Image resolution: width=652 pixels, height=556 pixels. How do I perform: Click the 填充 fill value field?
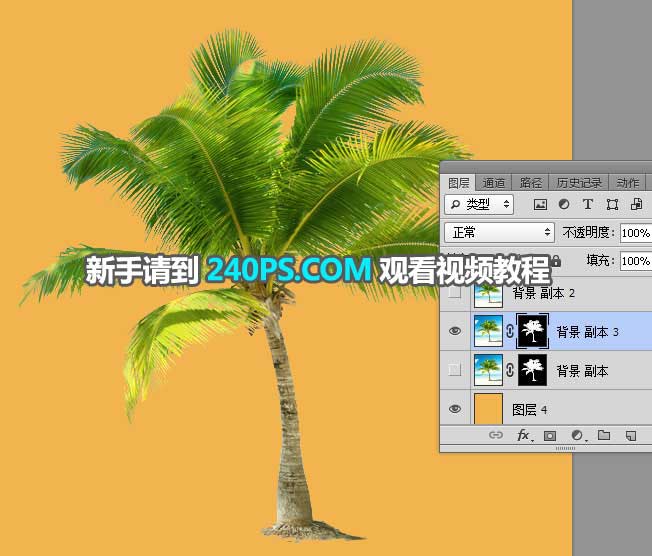click(x=636, y=261)
